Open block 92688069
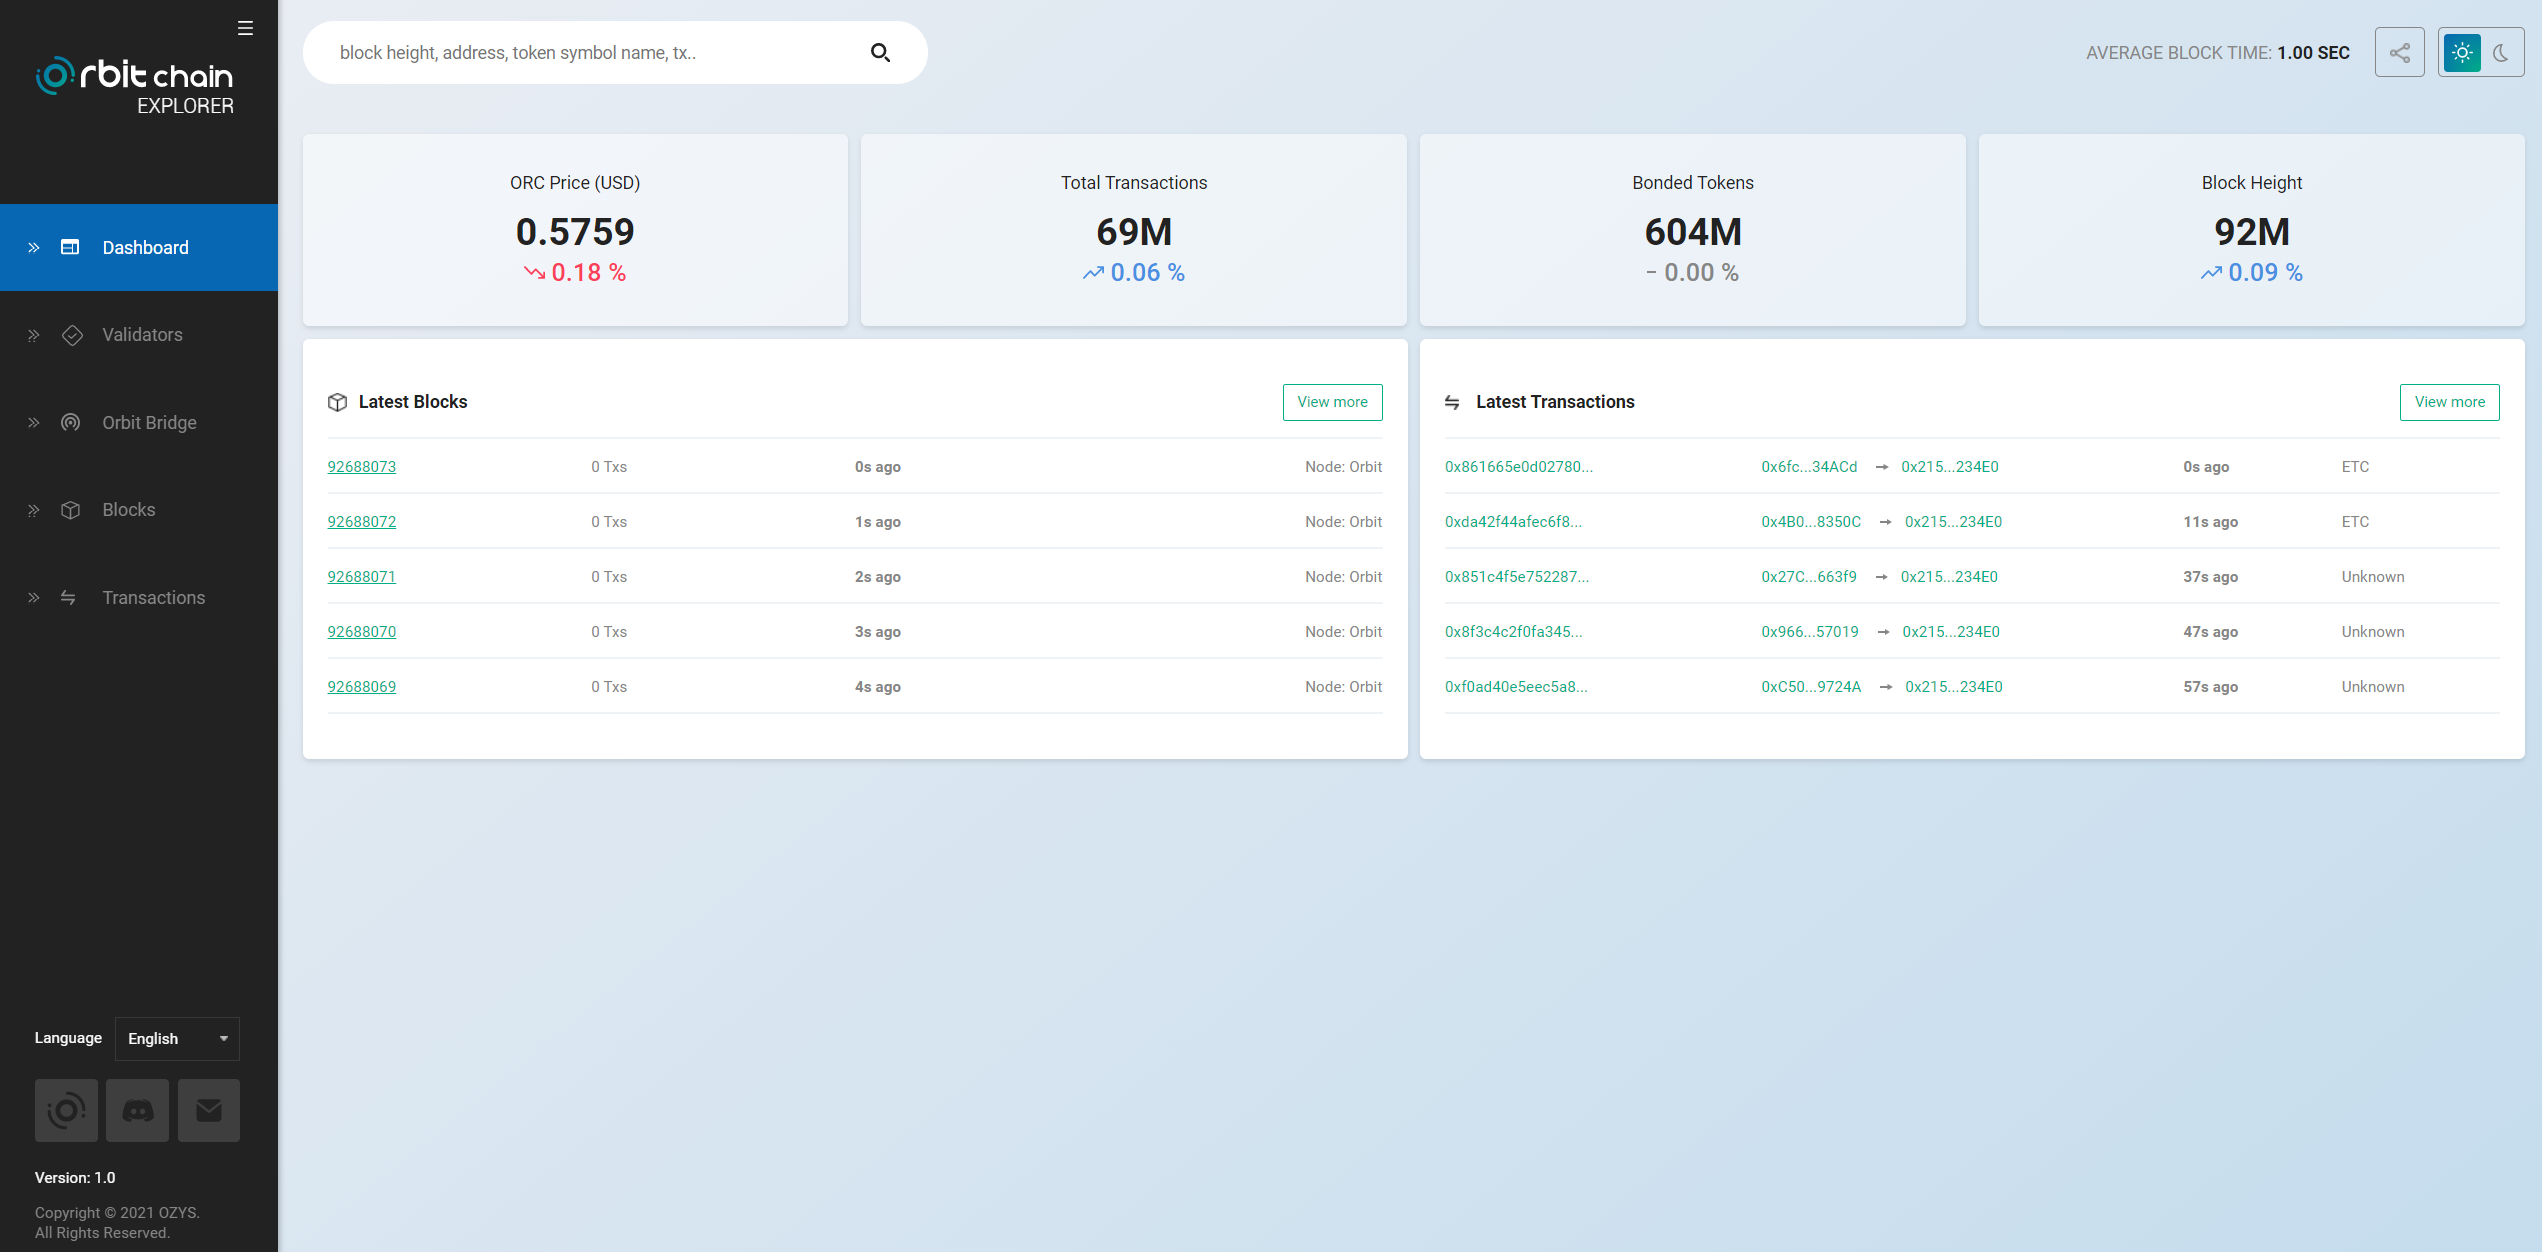Screen dimensions: 2542x1252 click(362, 687)
